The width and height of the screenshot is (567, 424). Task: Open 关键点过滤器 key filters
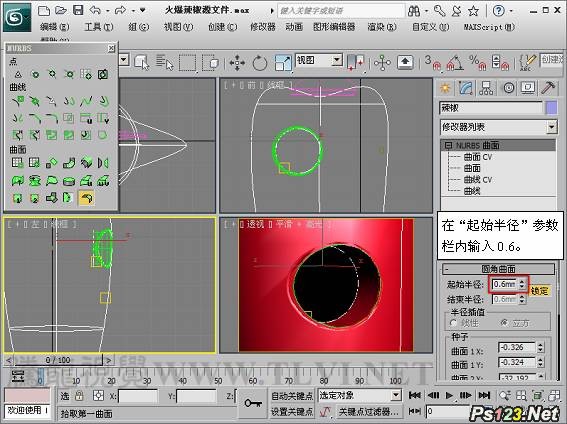point(368,412)
